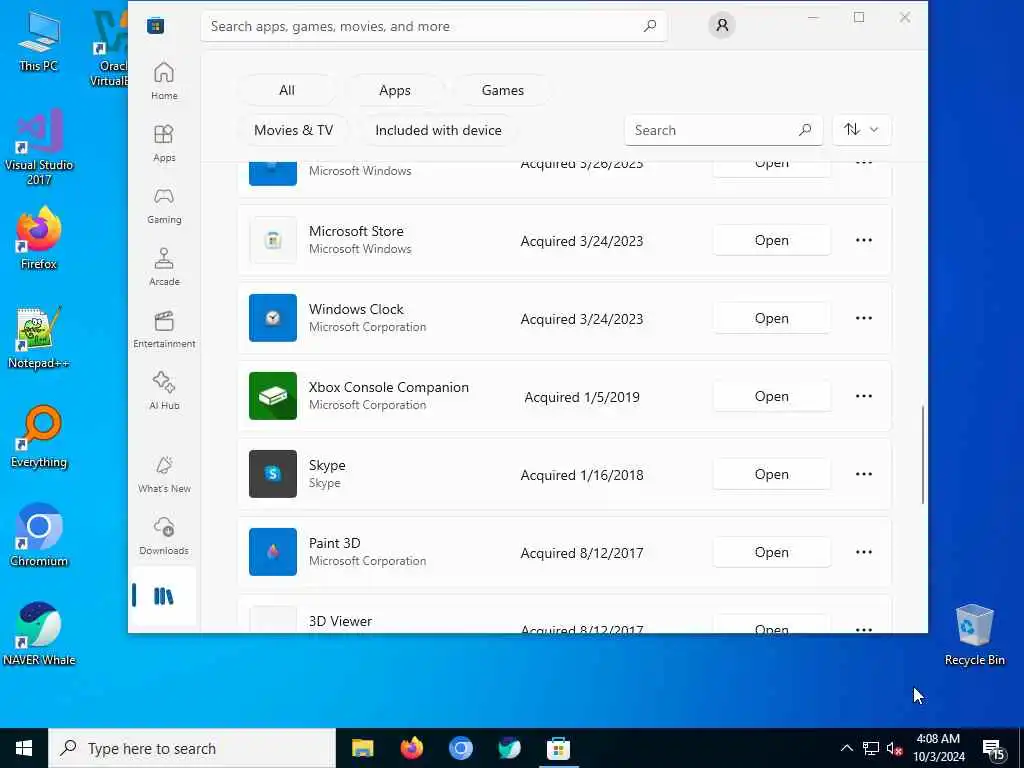Click the Microsoft Store app tile icon

tap(273, 240)
